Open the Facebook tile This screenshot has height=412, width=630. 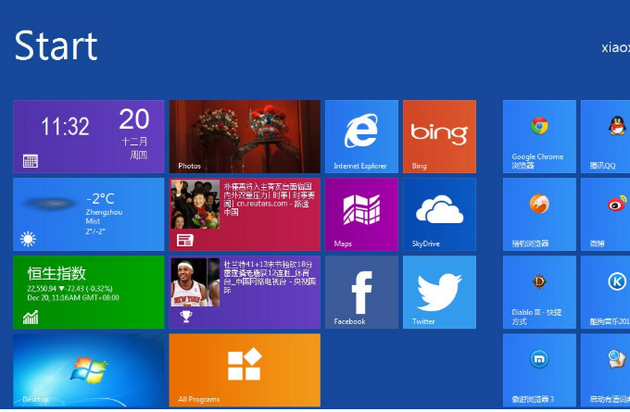coord(360,292)
